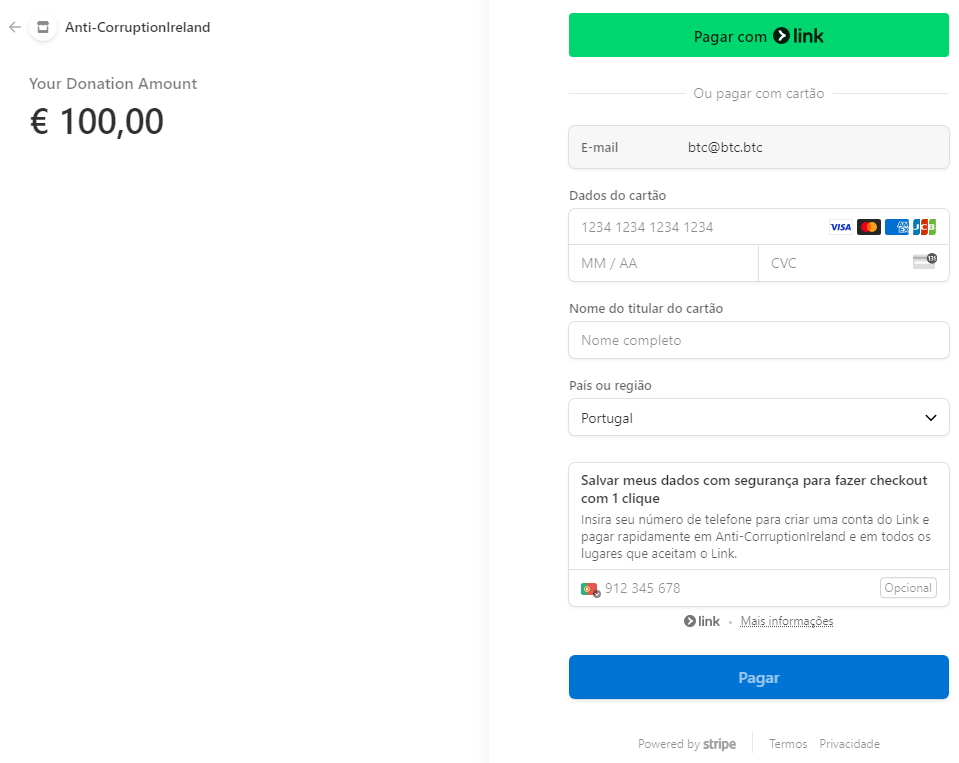This screenshot has width=959, height=763.
Task: Focus the card number input field
Action: point(700,227)
